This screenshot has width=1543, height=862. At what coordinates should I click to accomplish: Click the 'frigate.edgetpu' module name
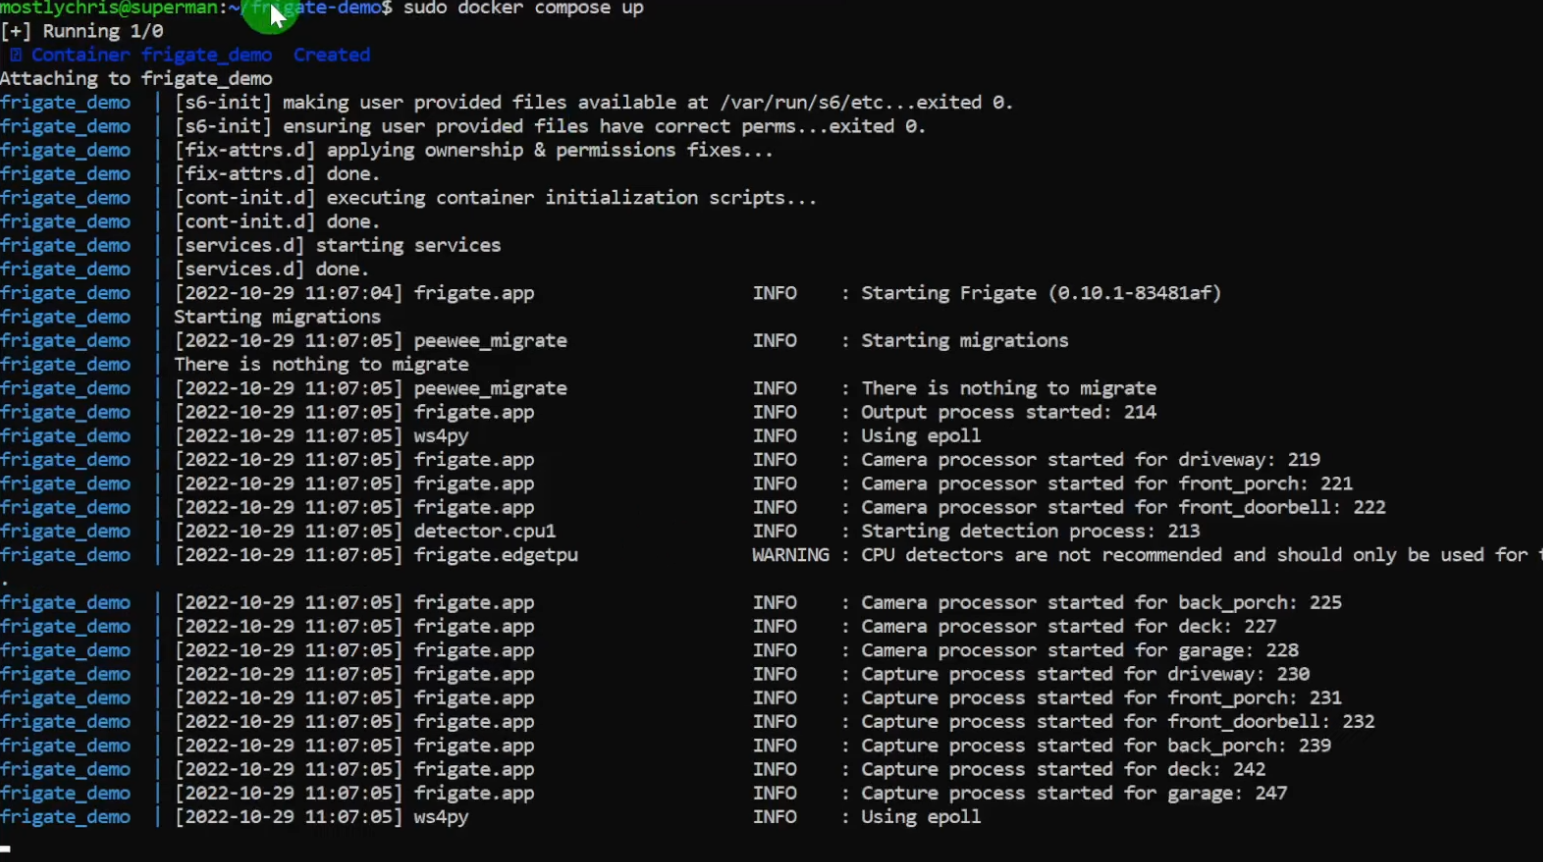pos(495,555)
